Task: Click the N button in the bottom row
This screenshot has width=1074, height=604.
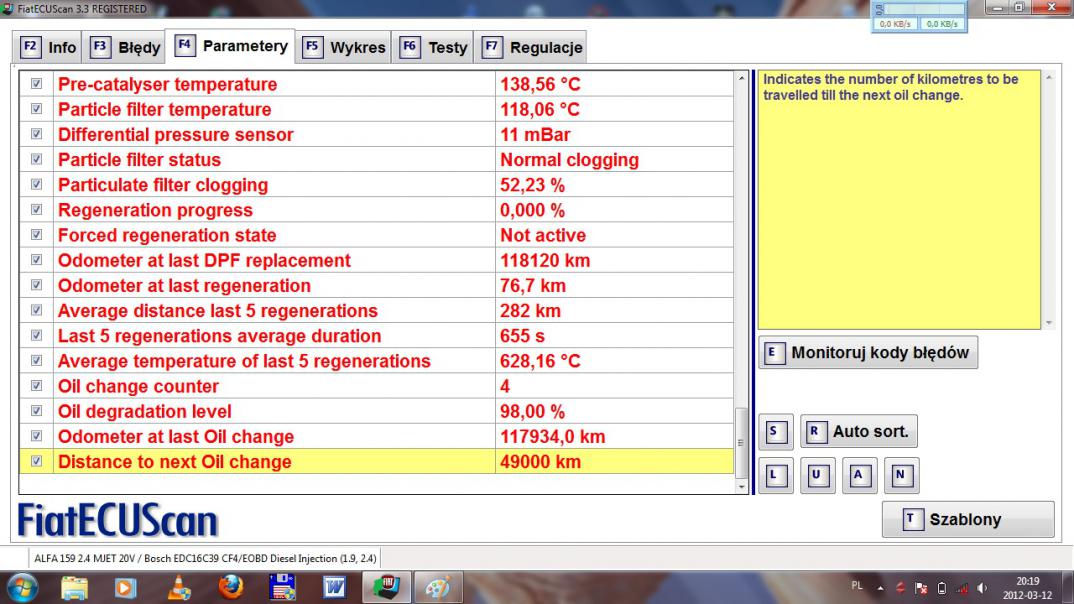Action: tap(900, 473)
